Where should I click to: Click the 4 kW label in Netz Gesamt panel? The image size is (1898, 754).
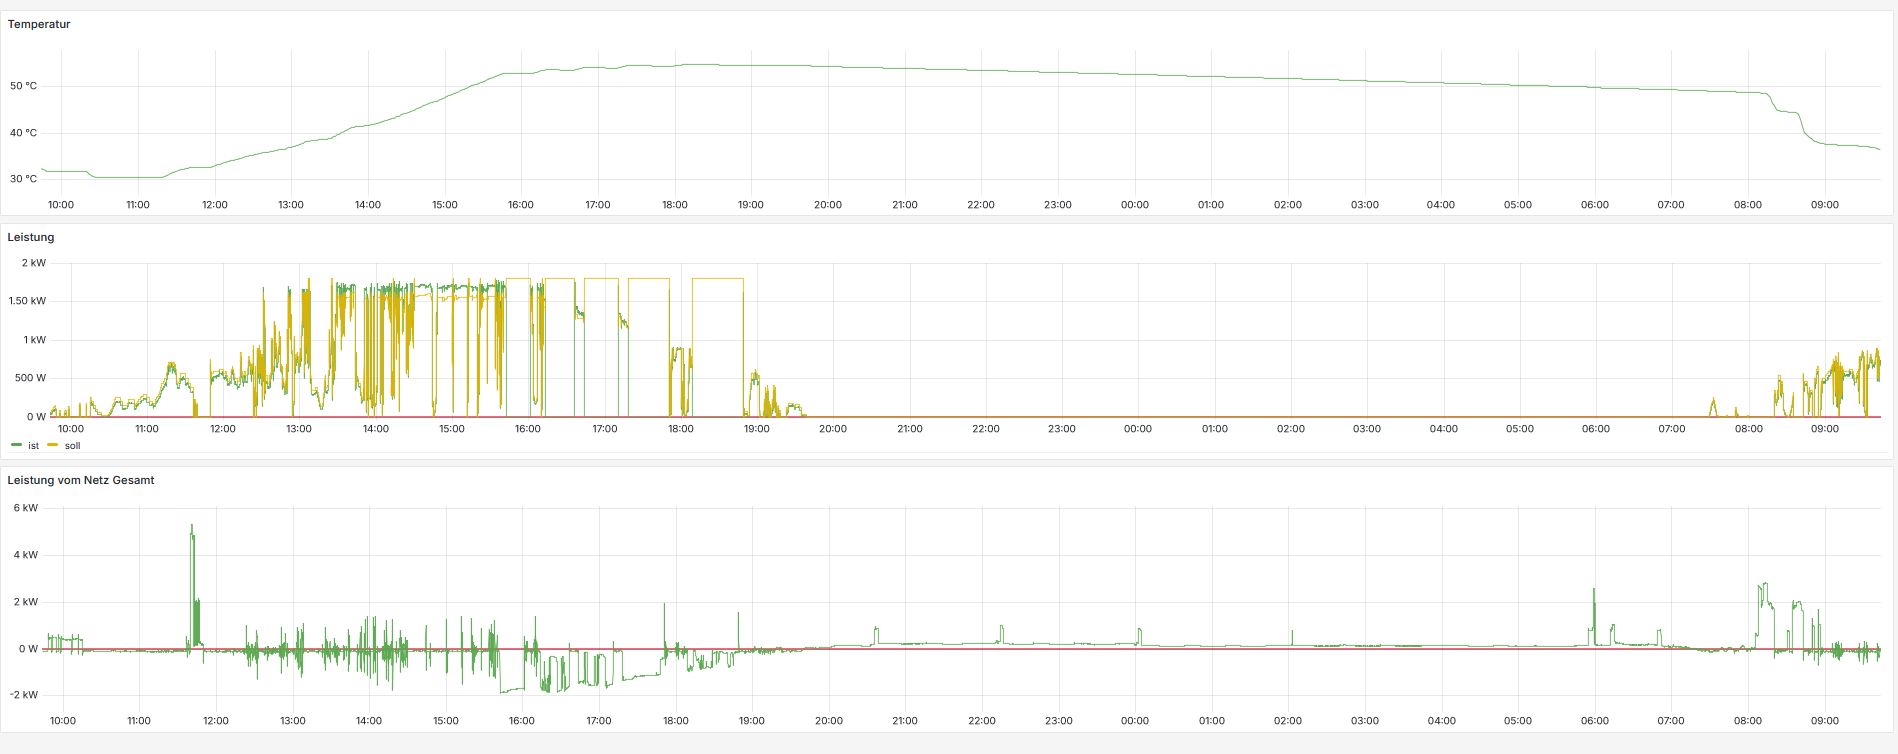(x=26, y=555)
